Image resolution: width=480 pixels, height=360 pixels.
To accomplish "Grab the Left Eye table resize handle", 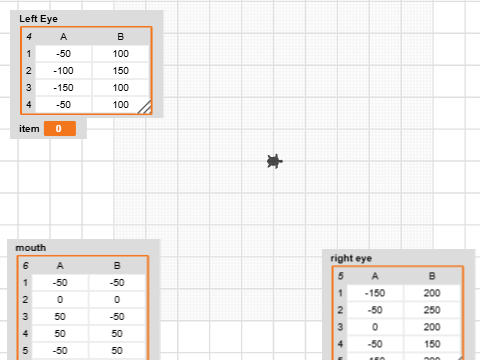I will point(145,107).
